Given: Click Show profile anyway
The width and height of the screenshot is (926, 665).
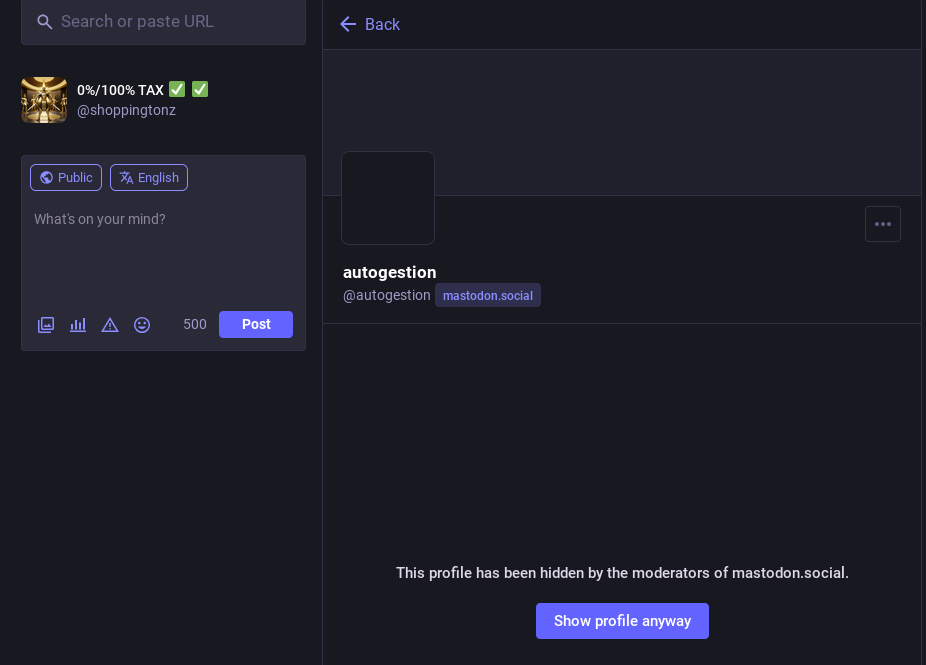Looking at the screenshot, I should pyautogui.click(x=622, y=621).
